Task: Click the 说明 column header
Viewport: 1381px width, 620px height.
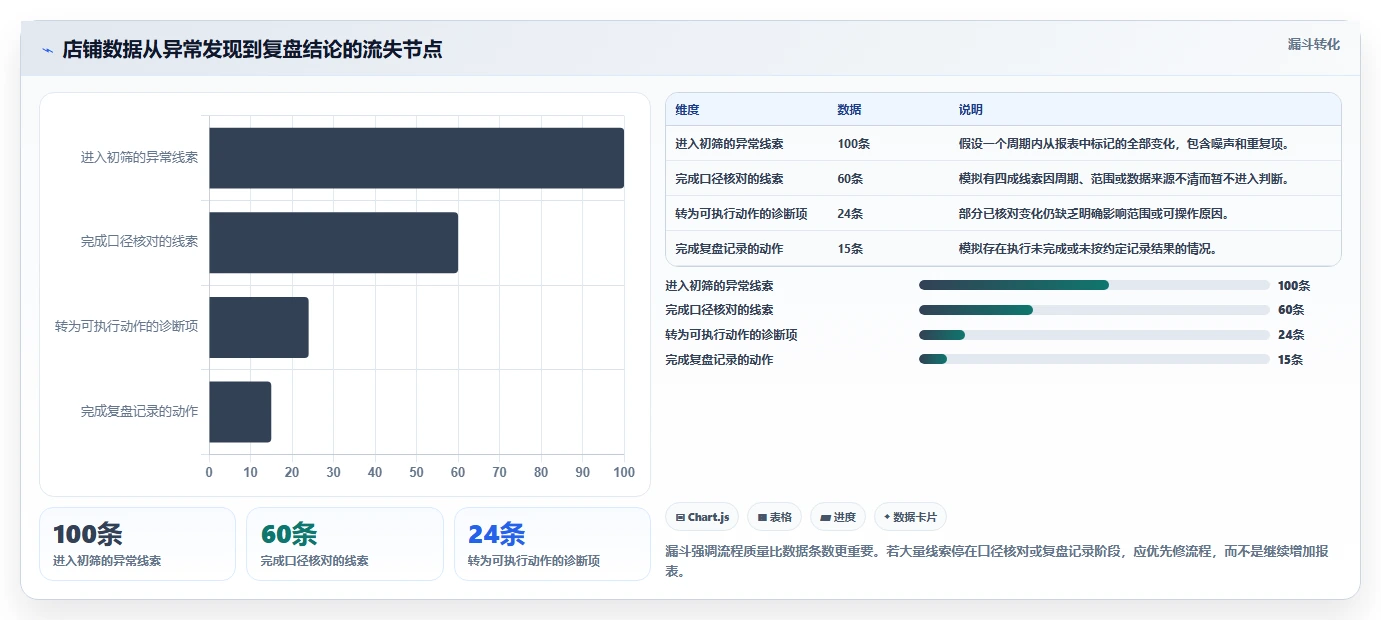Action: (x=971, y=110)
